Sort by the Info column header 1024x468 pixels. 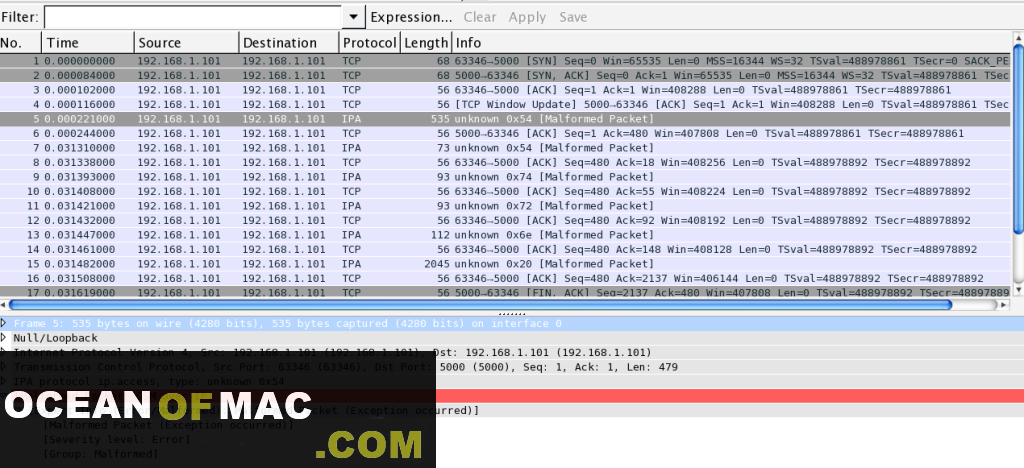(x=731, y=42)
